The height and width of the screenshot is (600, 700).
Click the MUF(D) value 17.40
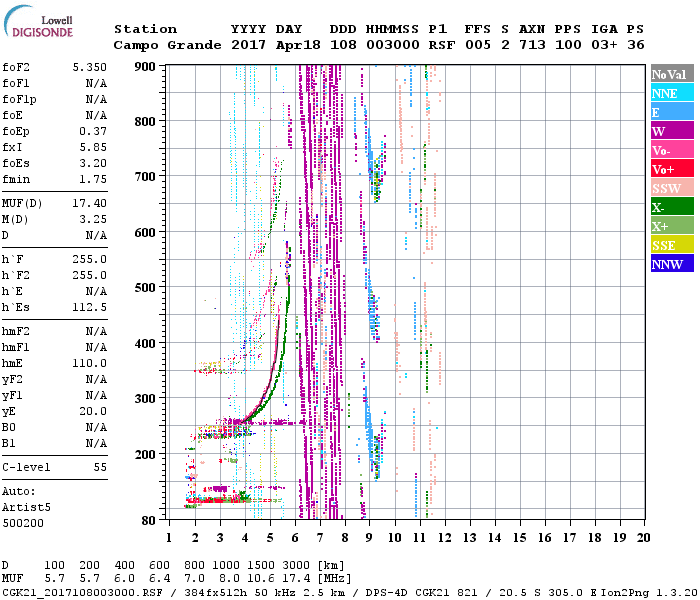[x=89, y=203]
